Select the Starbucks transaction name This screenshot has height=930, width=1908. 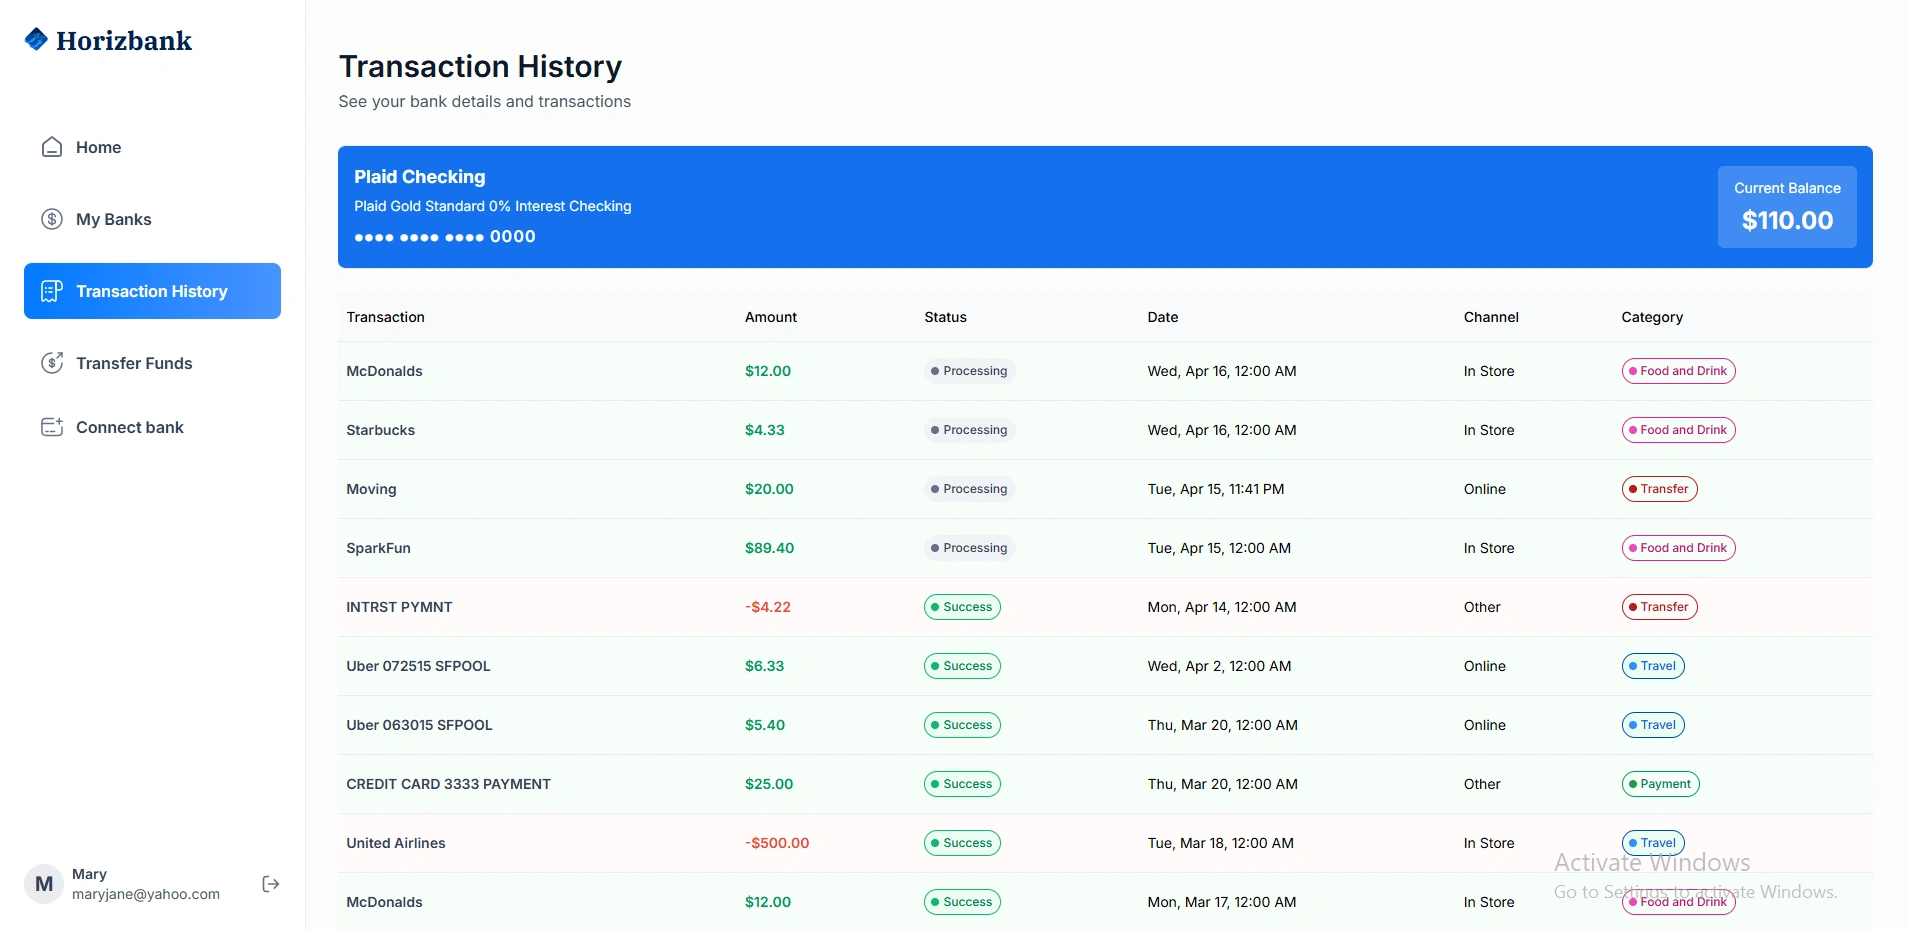[x=381, y=430]
